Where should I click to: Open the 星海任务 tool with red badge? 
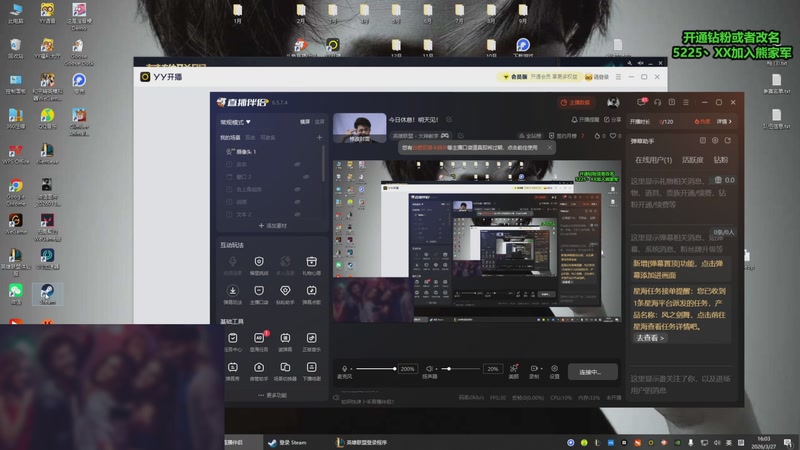[x=259, y=340]
